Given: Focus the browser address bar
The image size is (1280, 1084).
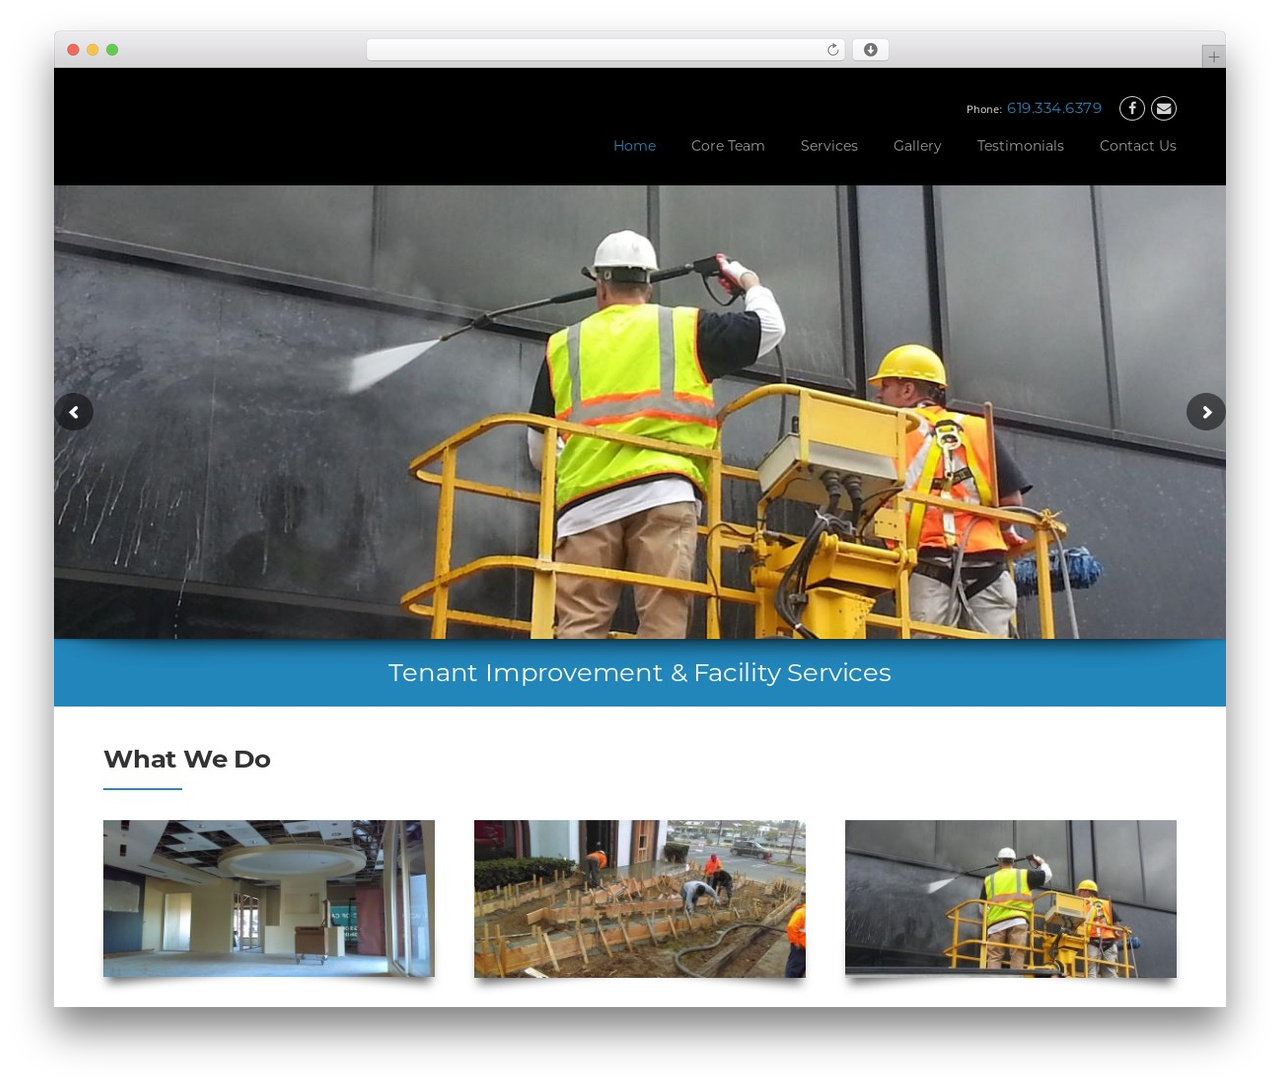Looking at the screenshot, I should [x=606, y=50].
